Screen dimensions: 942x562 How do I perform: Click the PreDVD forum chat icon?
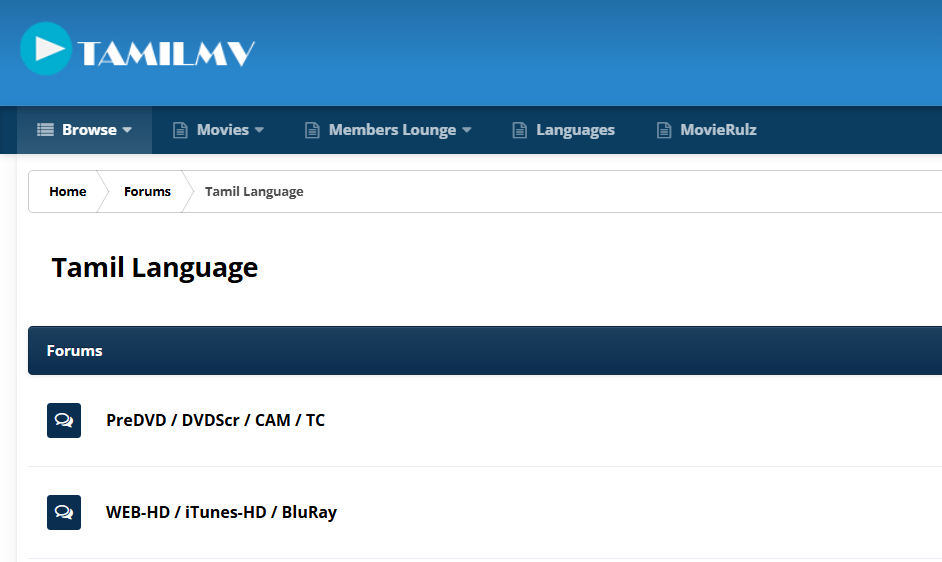click(x=64, y=420)
